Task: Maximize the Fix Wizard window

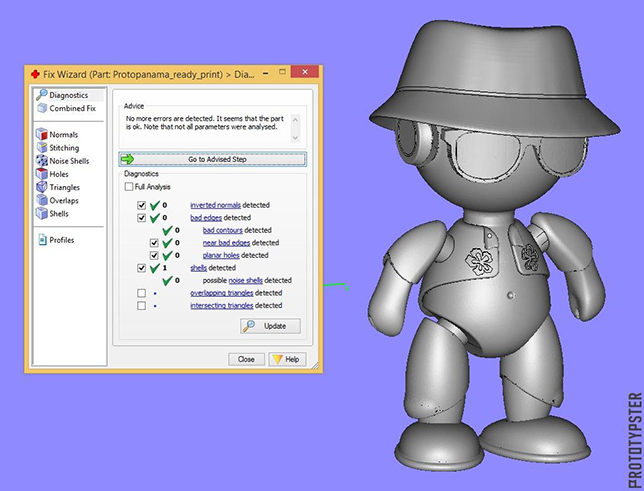Action: point(282,72)
